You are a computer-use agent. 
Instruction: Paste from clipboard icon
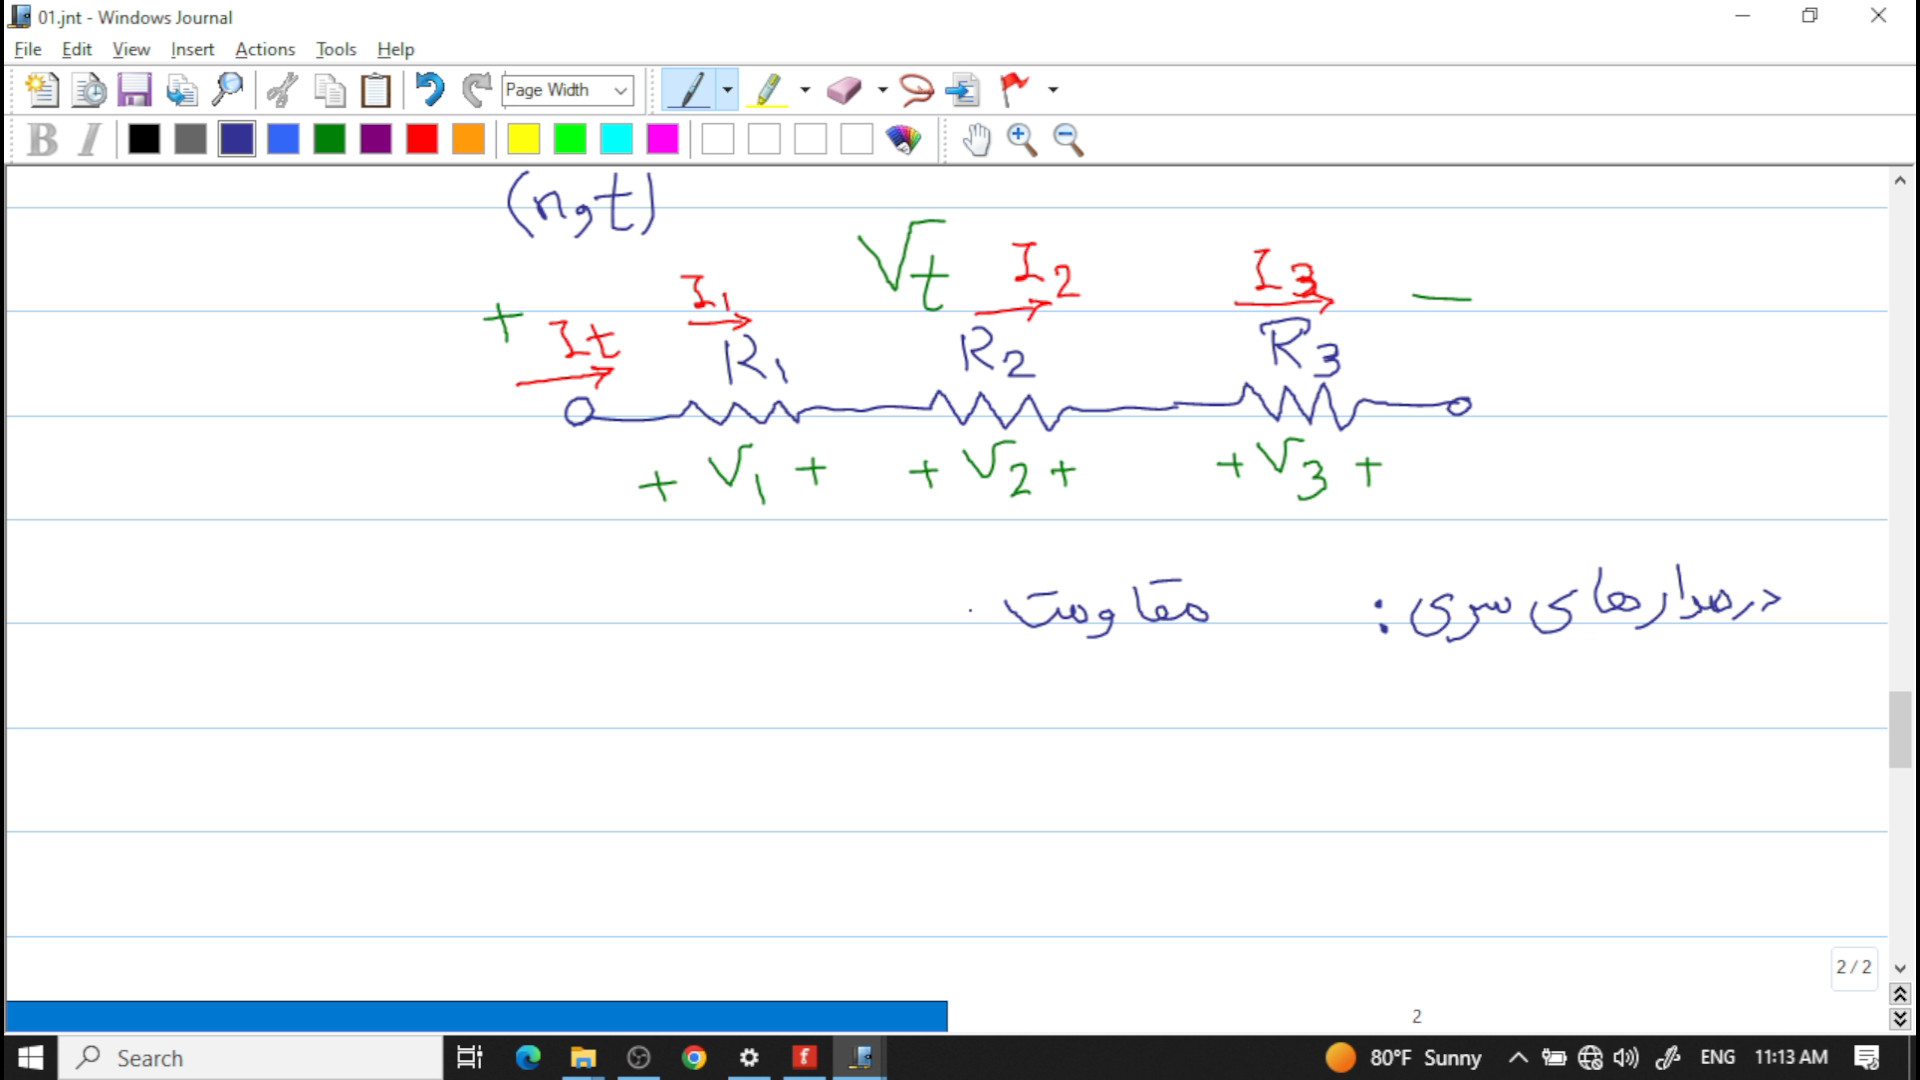tap(376, 90)
